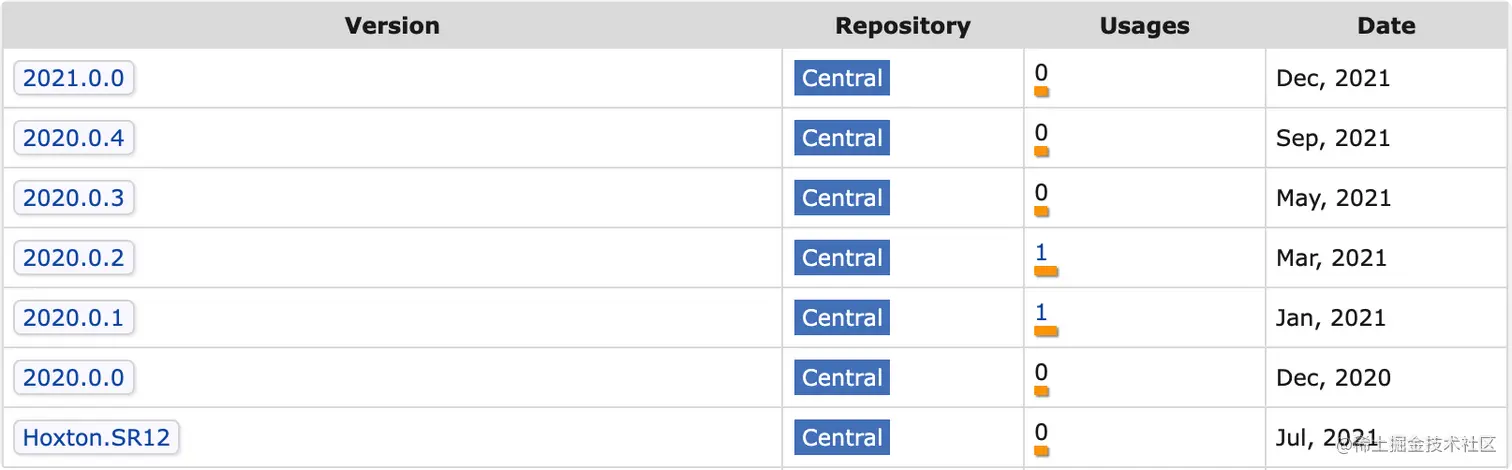Open version 2020.0.0 link

(74, 378)
